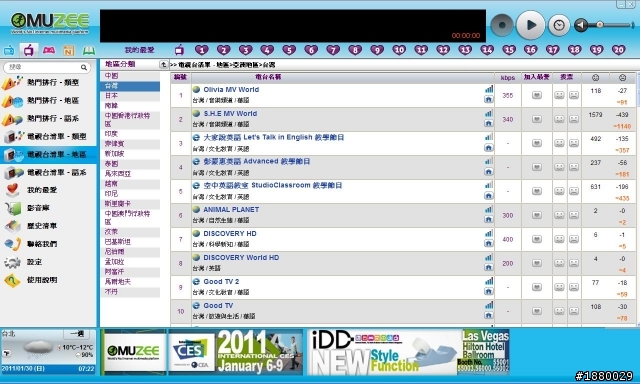The height and width of the screenshot is (384, 640).
Task: Switch to the news N tab icon
Action: coord(69,51)
